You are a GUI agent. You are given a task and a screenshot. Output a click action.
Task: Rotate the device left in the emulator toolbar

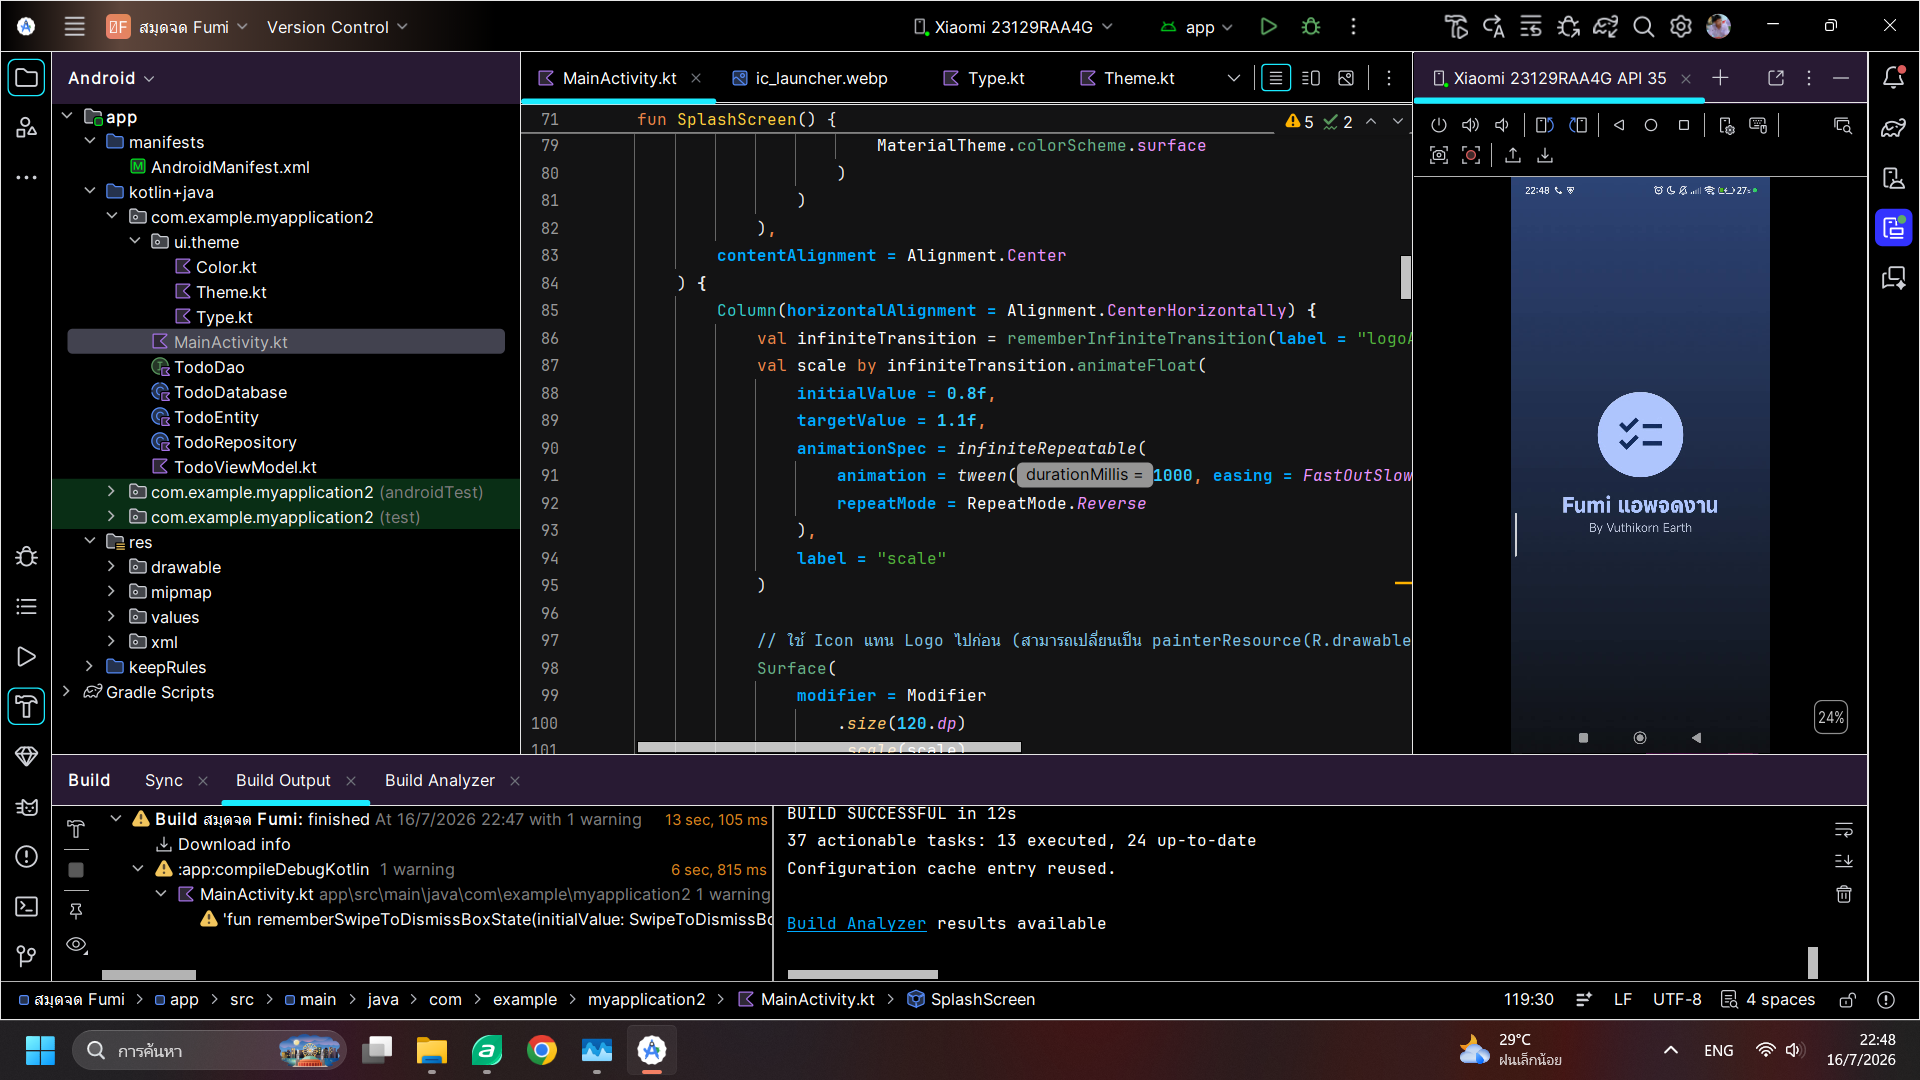click(1545, 125)
